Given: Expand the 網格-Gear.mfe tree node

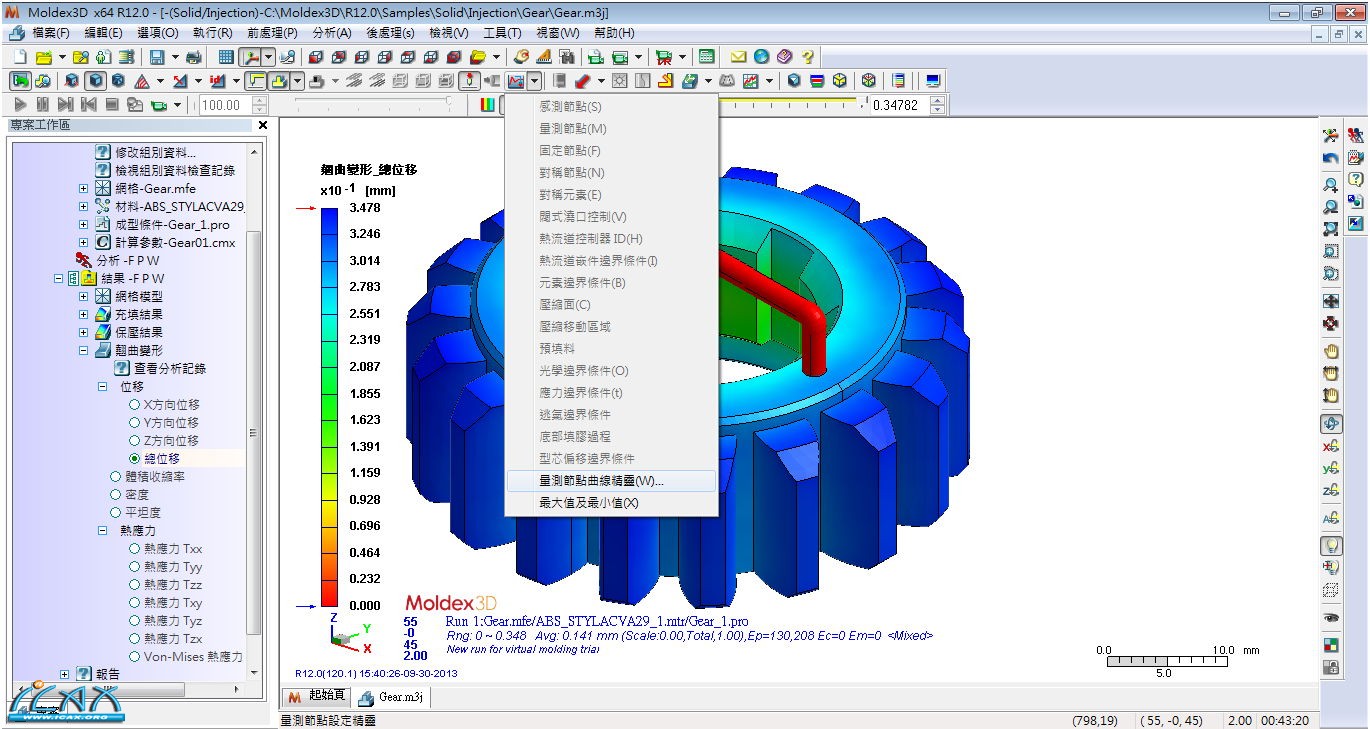Looking at the screenshot, I should pos(84,188).
